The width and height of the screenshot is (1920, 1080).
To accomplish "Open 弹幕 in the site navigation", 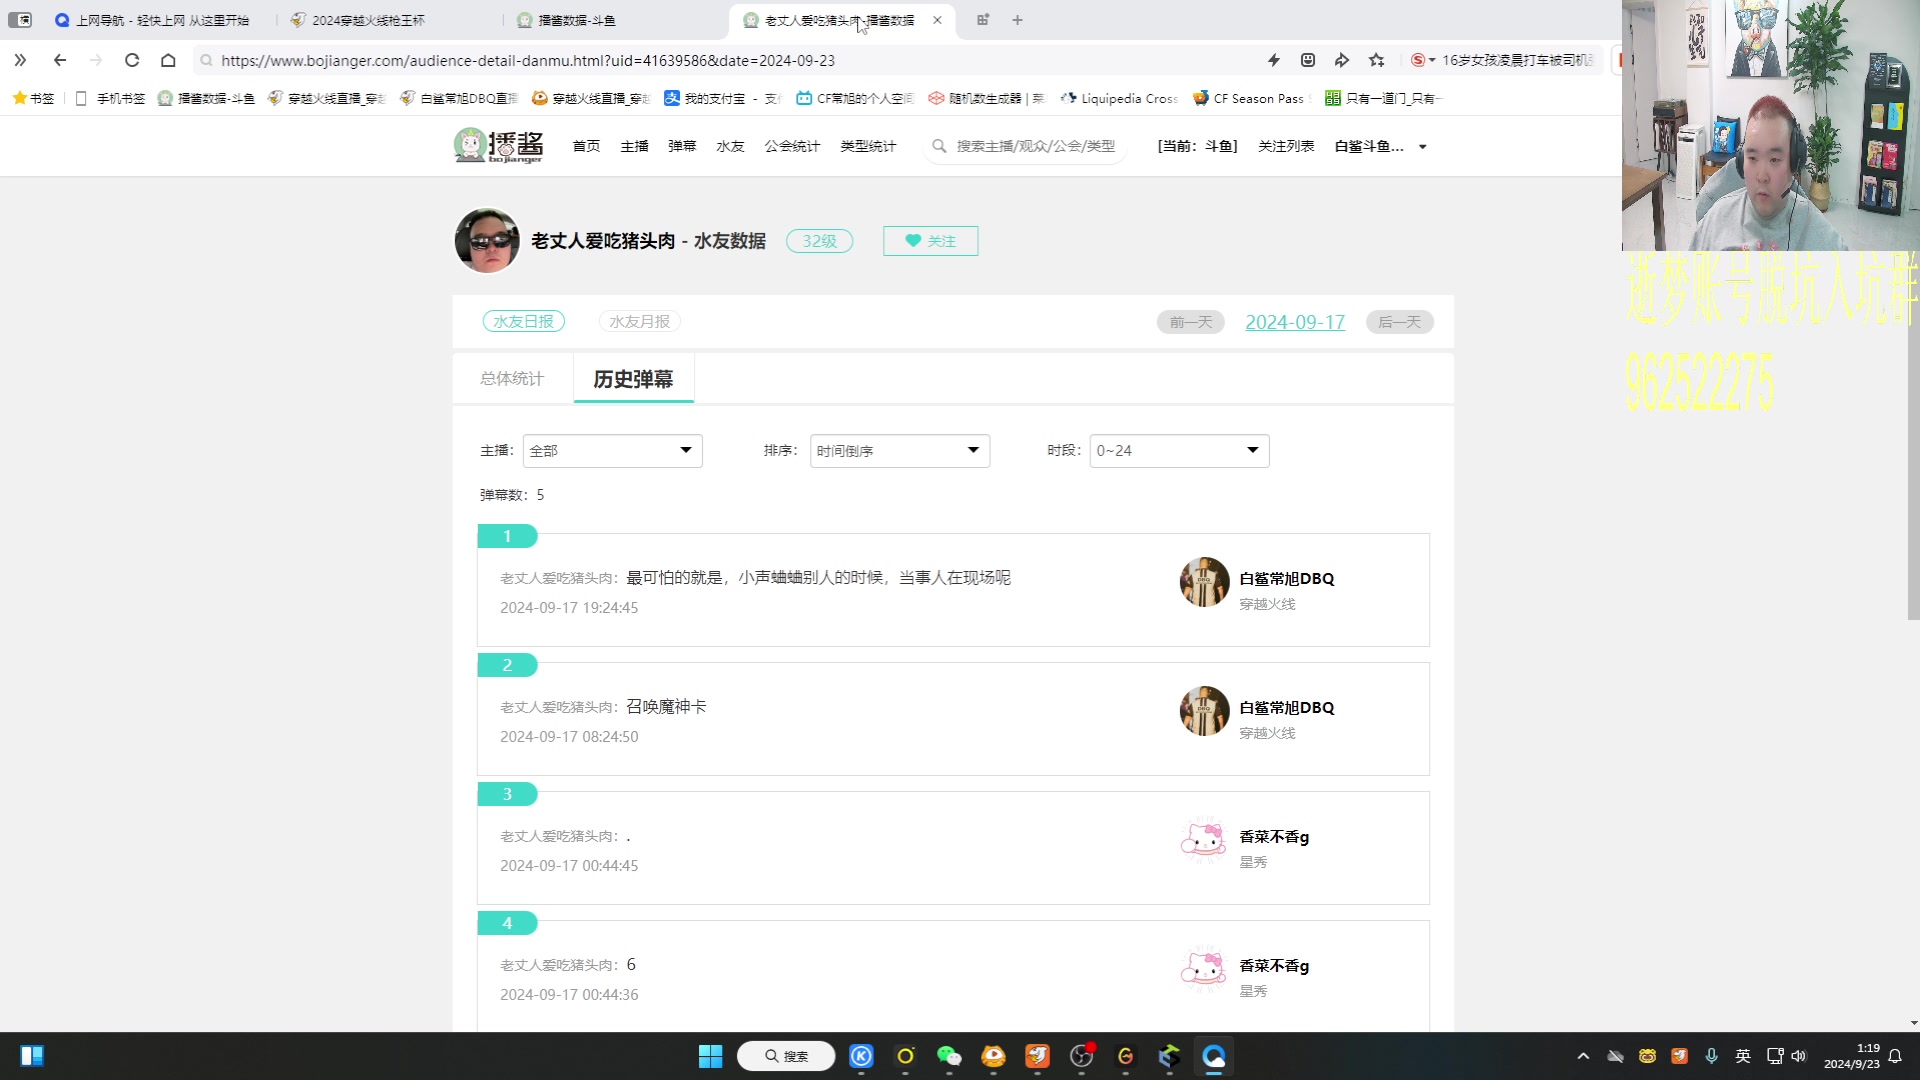I will pyautogui.click(x=682, y=146).
